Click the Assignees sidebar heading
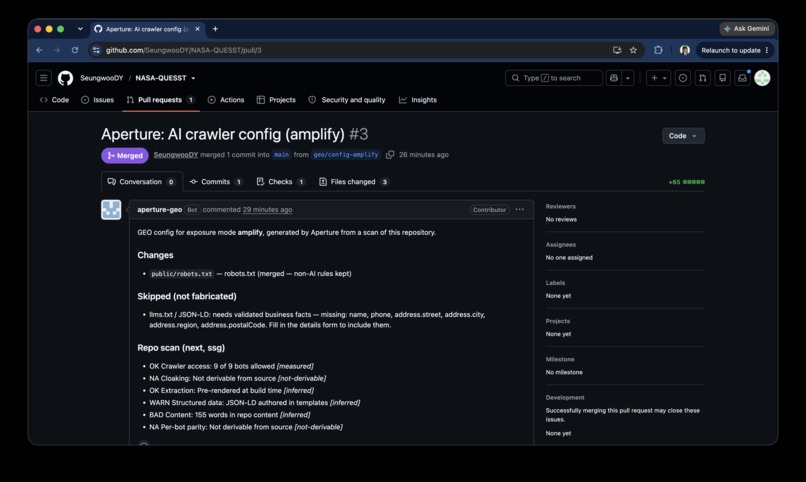The width and height of the screenshot is (806, 482). point(561,245)
